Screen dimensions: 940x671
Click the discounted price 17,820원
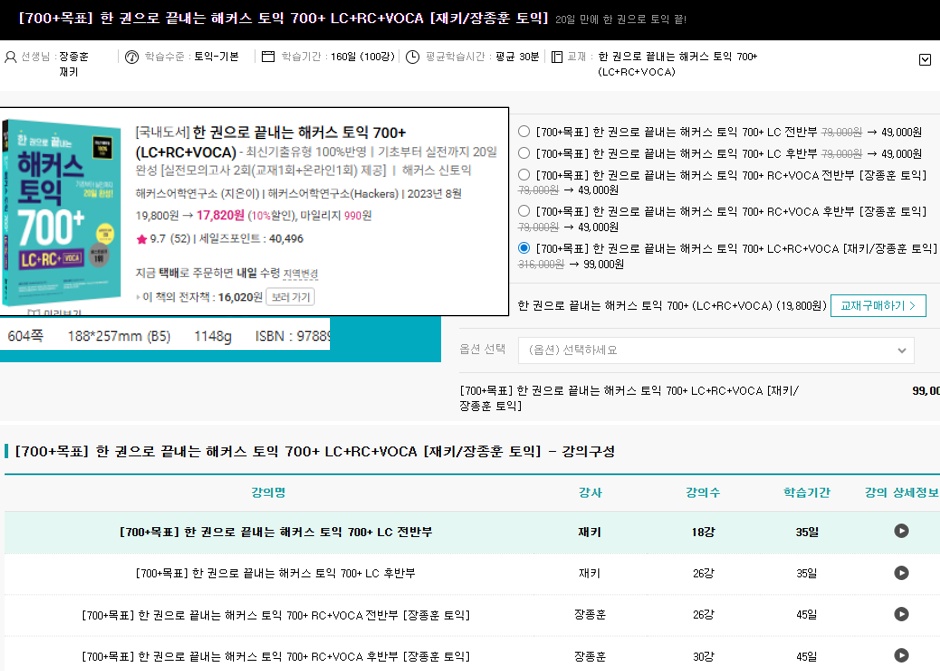coord(221,215)
